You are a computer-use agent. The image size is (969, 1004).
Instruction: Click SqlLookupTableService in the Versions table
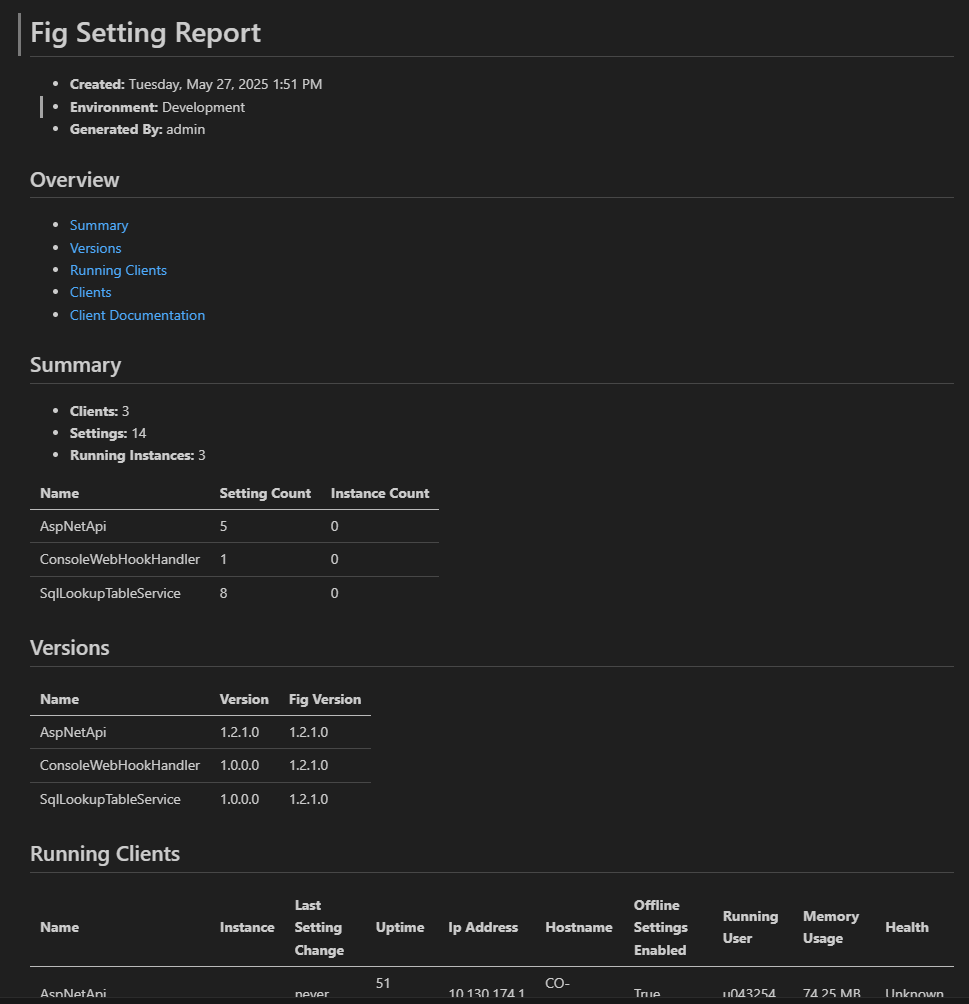click(110, 799)
